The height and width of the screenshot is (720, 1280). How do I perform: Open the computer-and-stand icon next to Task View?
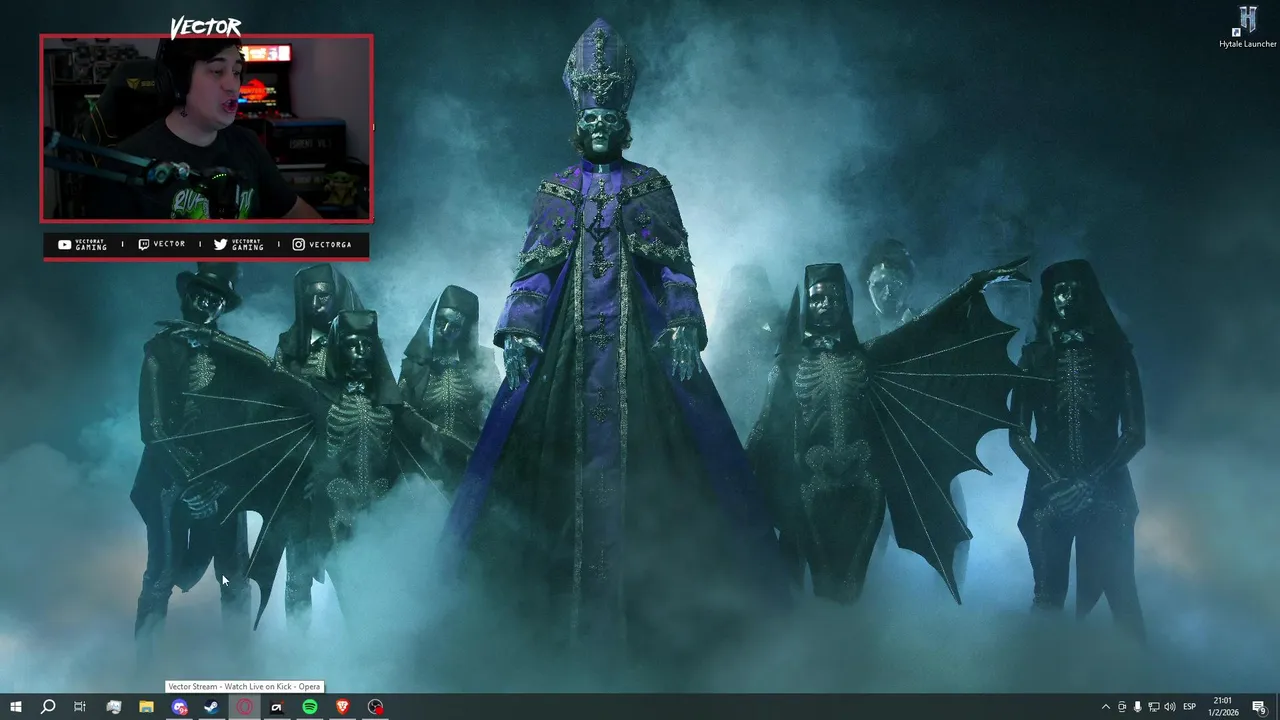pos(113,707)
